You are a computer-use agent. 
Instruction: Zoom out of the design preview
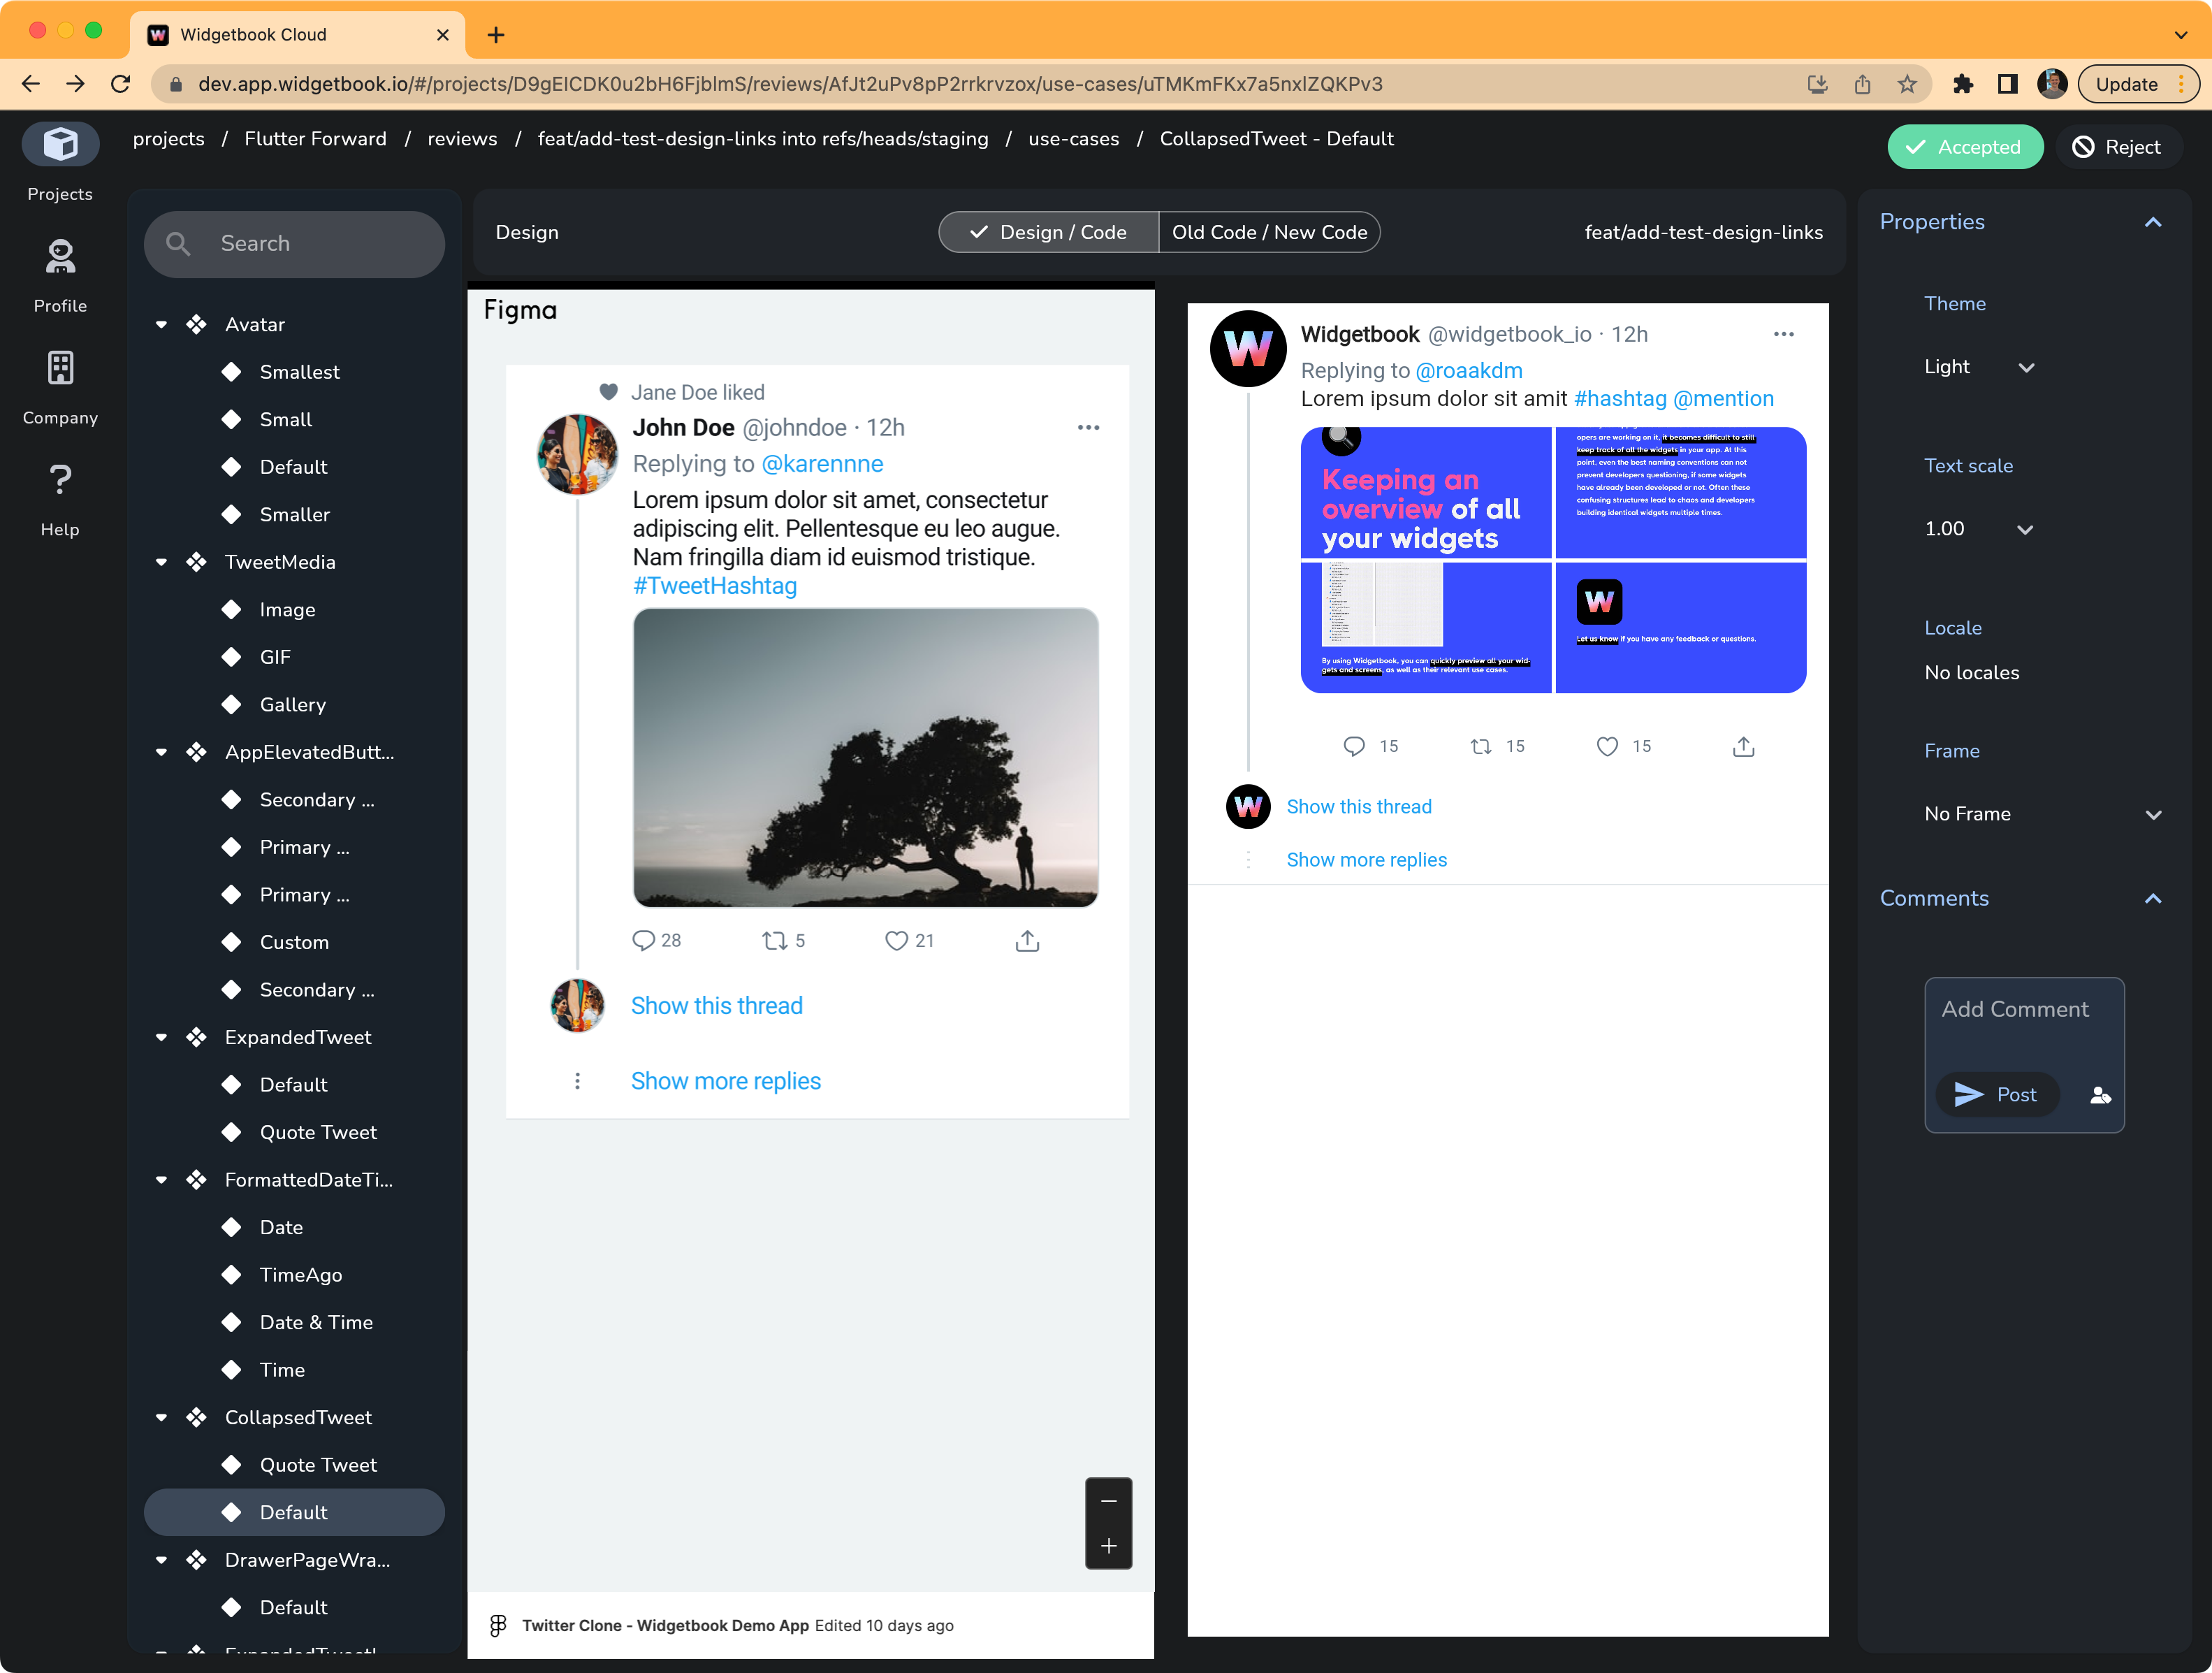pos(1108,1502)
